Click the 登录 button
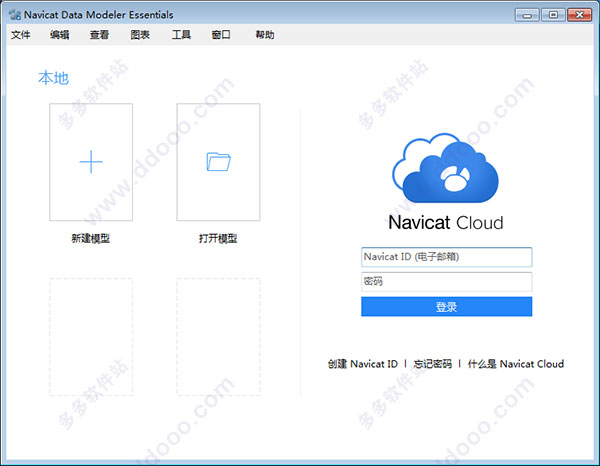This screenshot has height=466, width=600. 447,306
